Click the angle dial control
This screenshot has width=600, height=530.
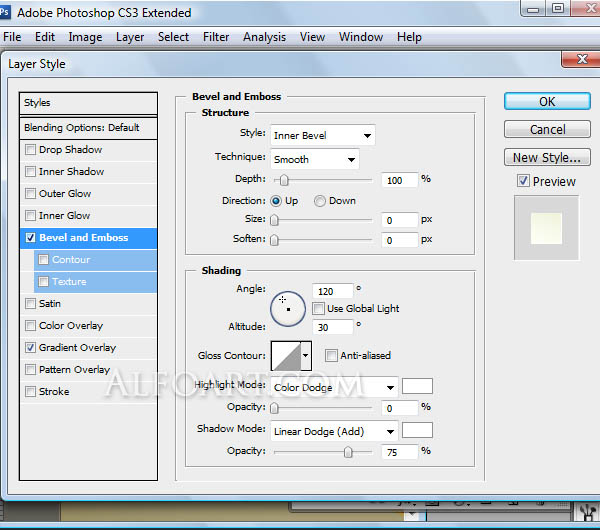pos(288,308)
